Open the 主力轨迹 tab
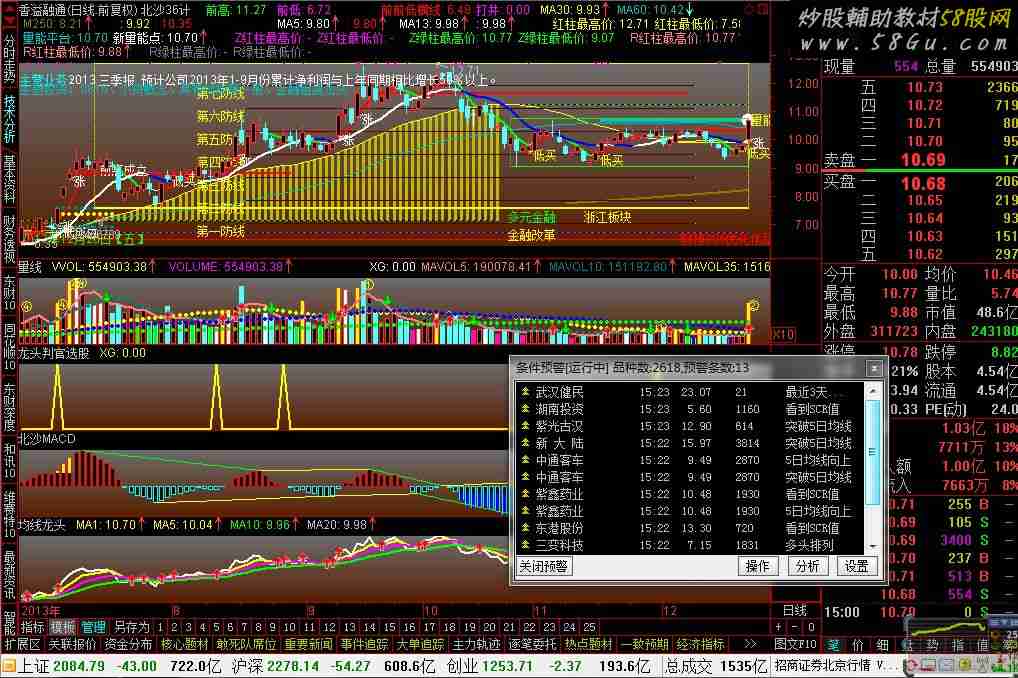Screen dimensions: 1018x678 pyautogui.click(x=476, y=644)
